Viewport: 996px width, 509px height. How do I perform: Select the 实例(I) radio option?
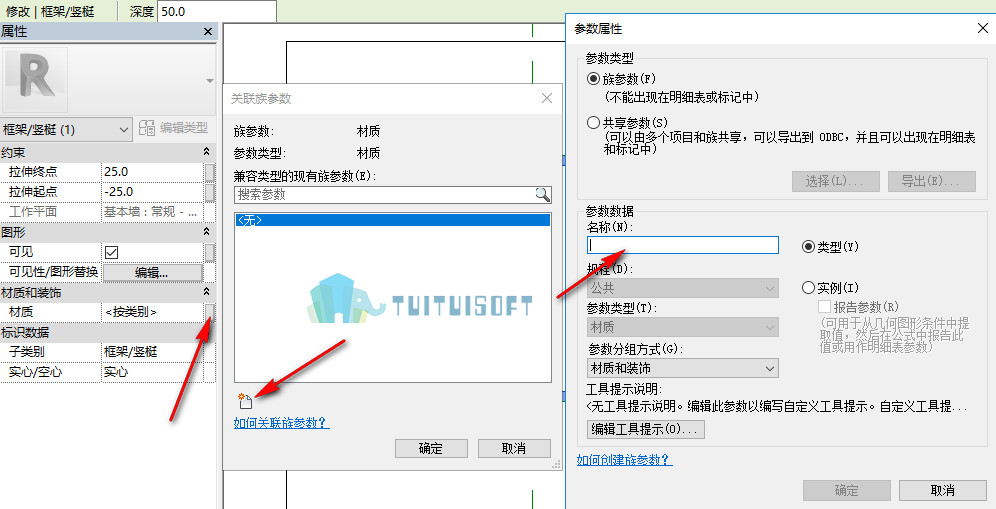[x=809, y=288]
